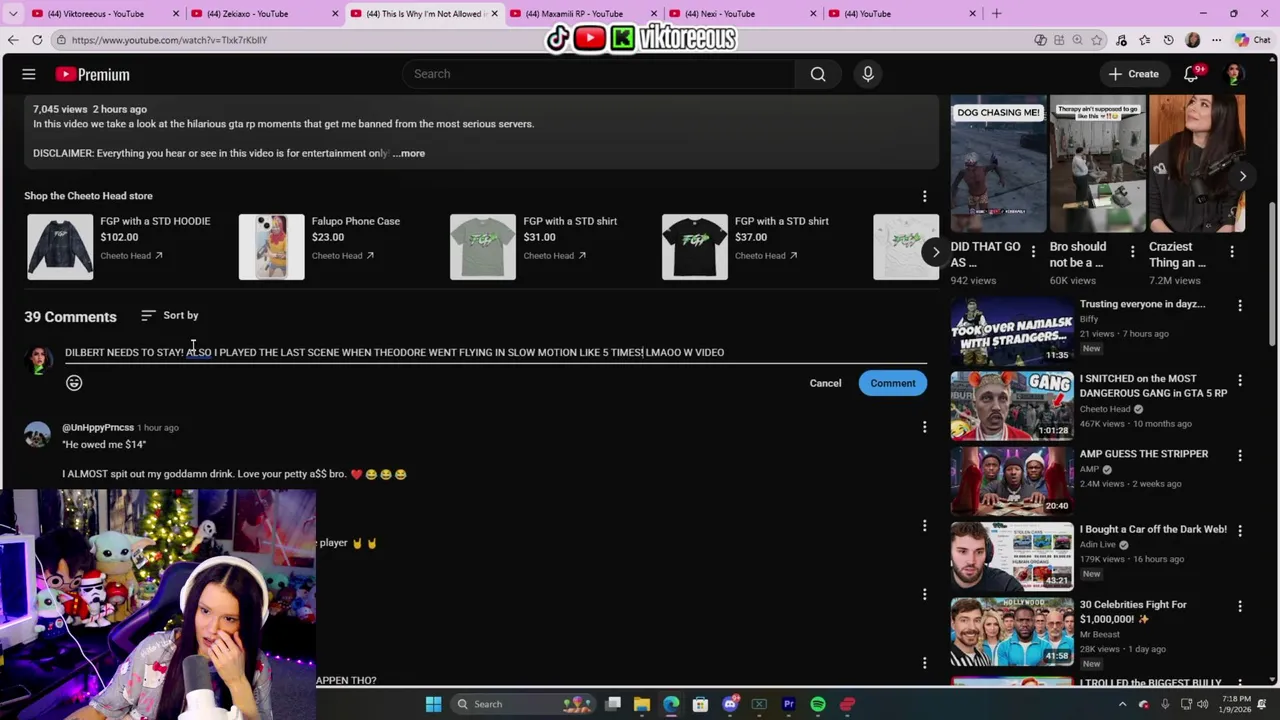The width and height of the screenshot is (1280, 720).
Task: Open the Craziest Thing short thumbnail
Action: point(1197,164)
